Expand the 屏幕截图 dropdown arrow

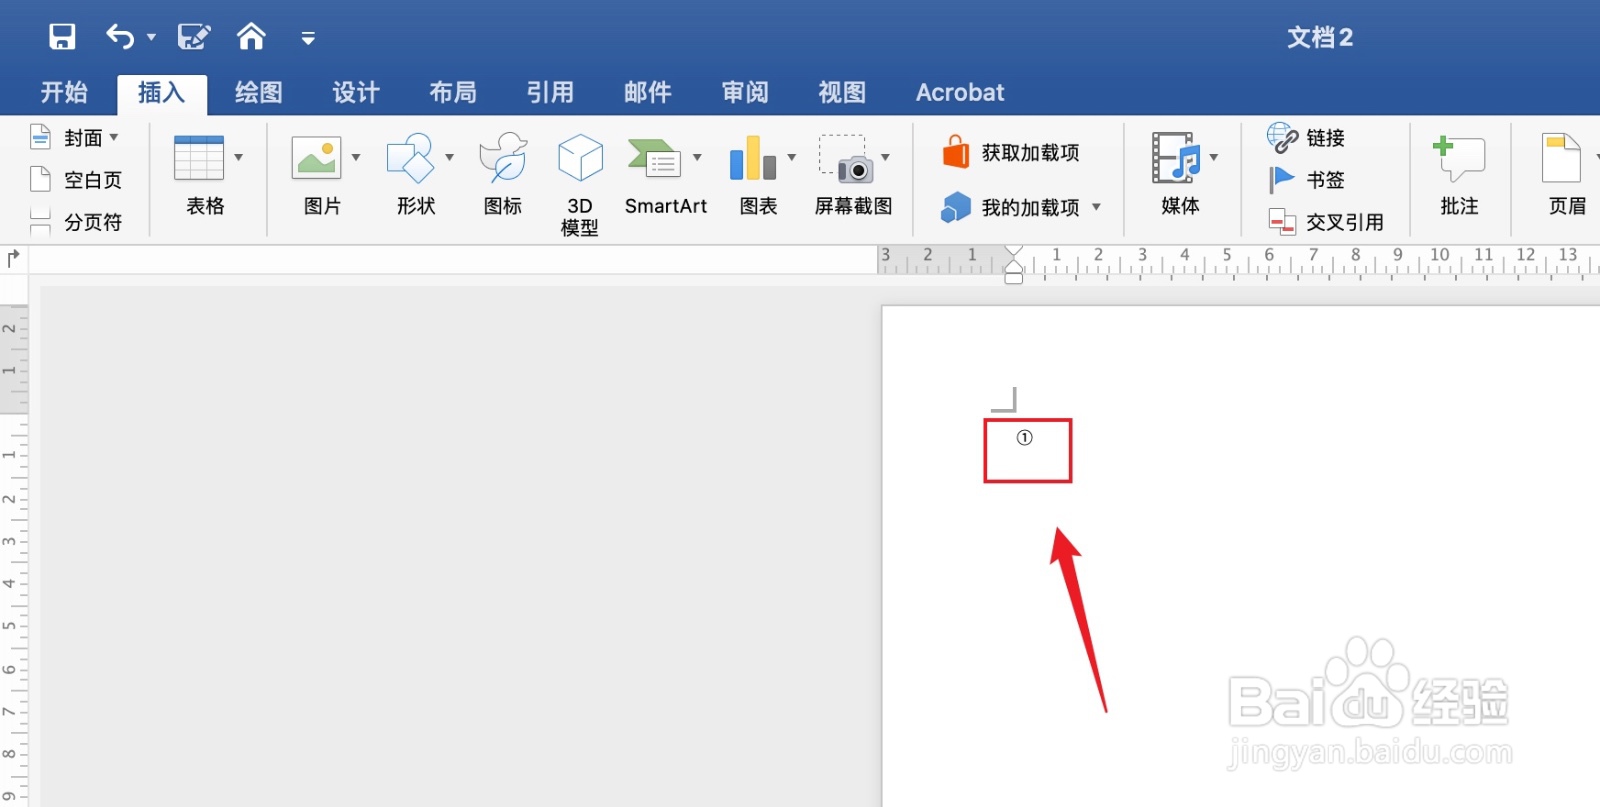coord(886,157)
